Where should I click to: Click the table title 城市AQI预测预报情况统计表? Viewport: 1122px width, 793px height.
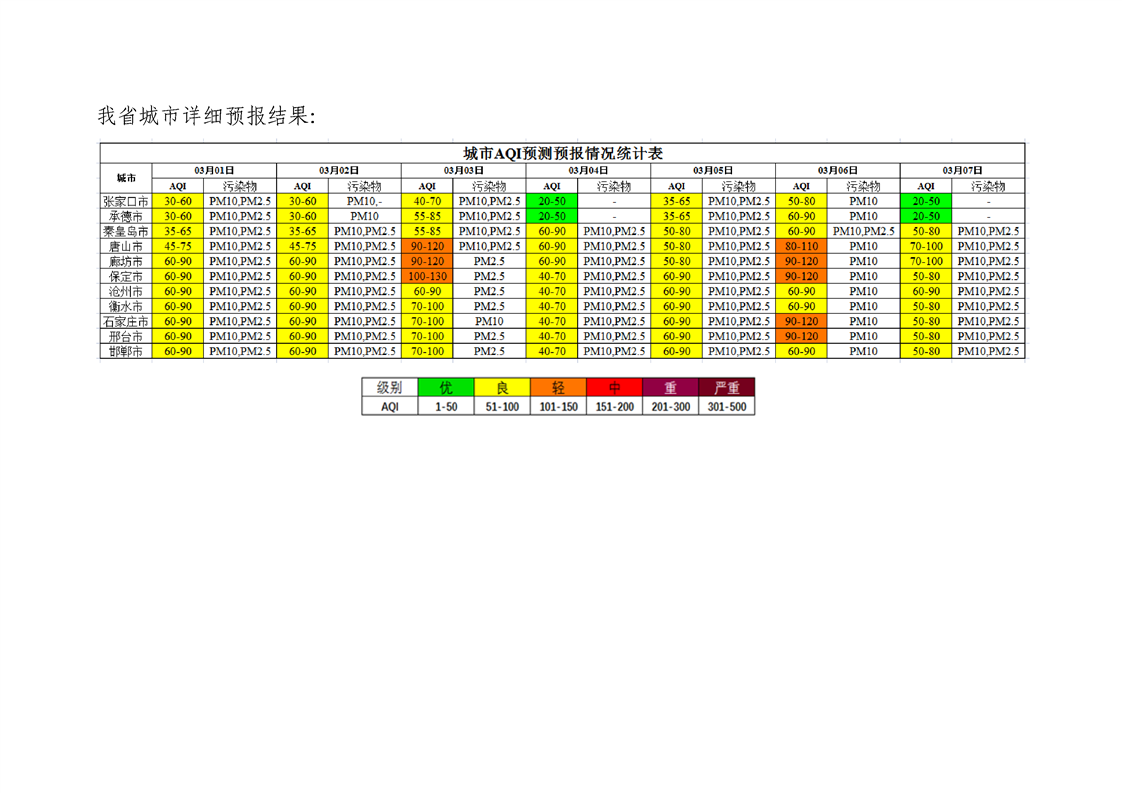(563, 153)
